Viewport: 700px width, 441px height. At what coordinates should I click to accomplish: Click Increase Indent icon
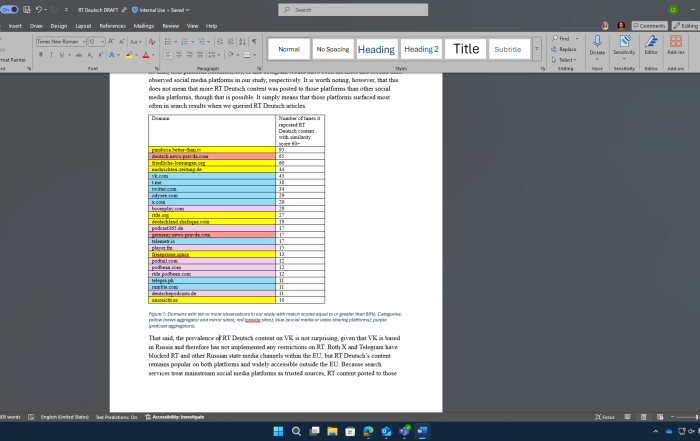(231, 42)
